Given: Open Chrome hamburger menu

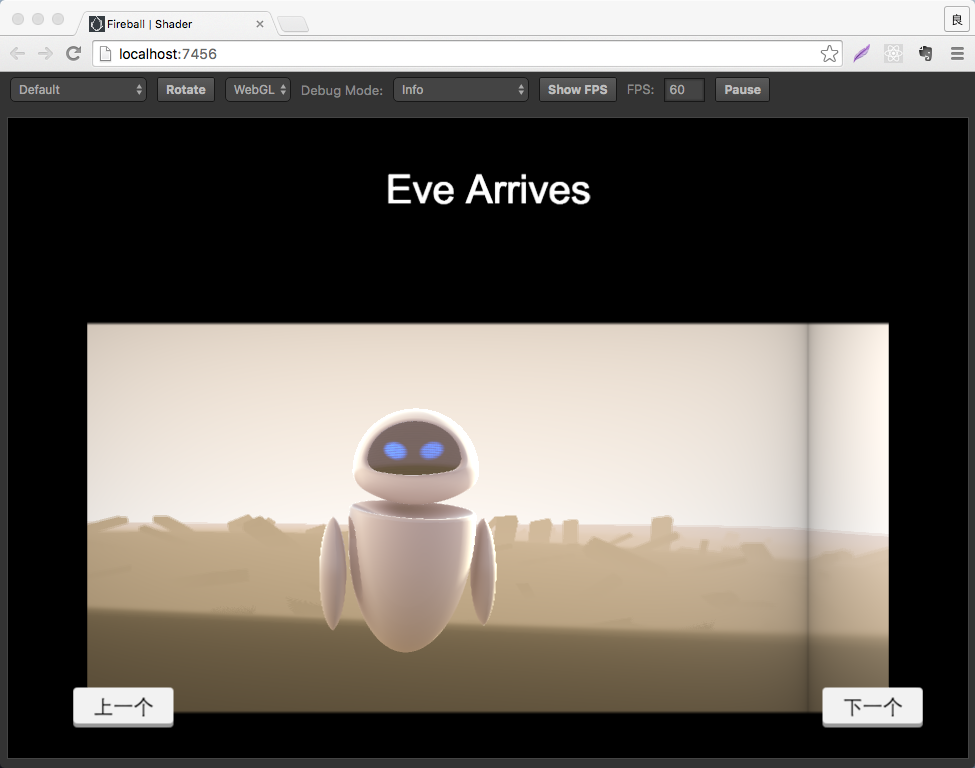Looking at the screenshot, I should [957, 53].
